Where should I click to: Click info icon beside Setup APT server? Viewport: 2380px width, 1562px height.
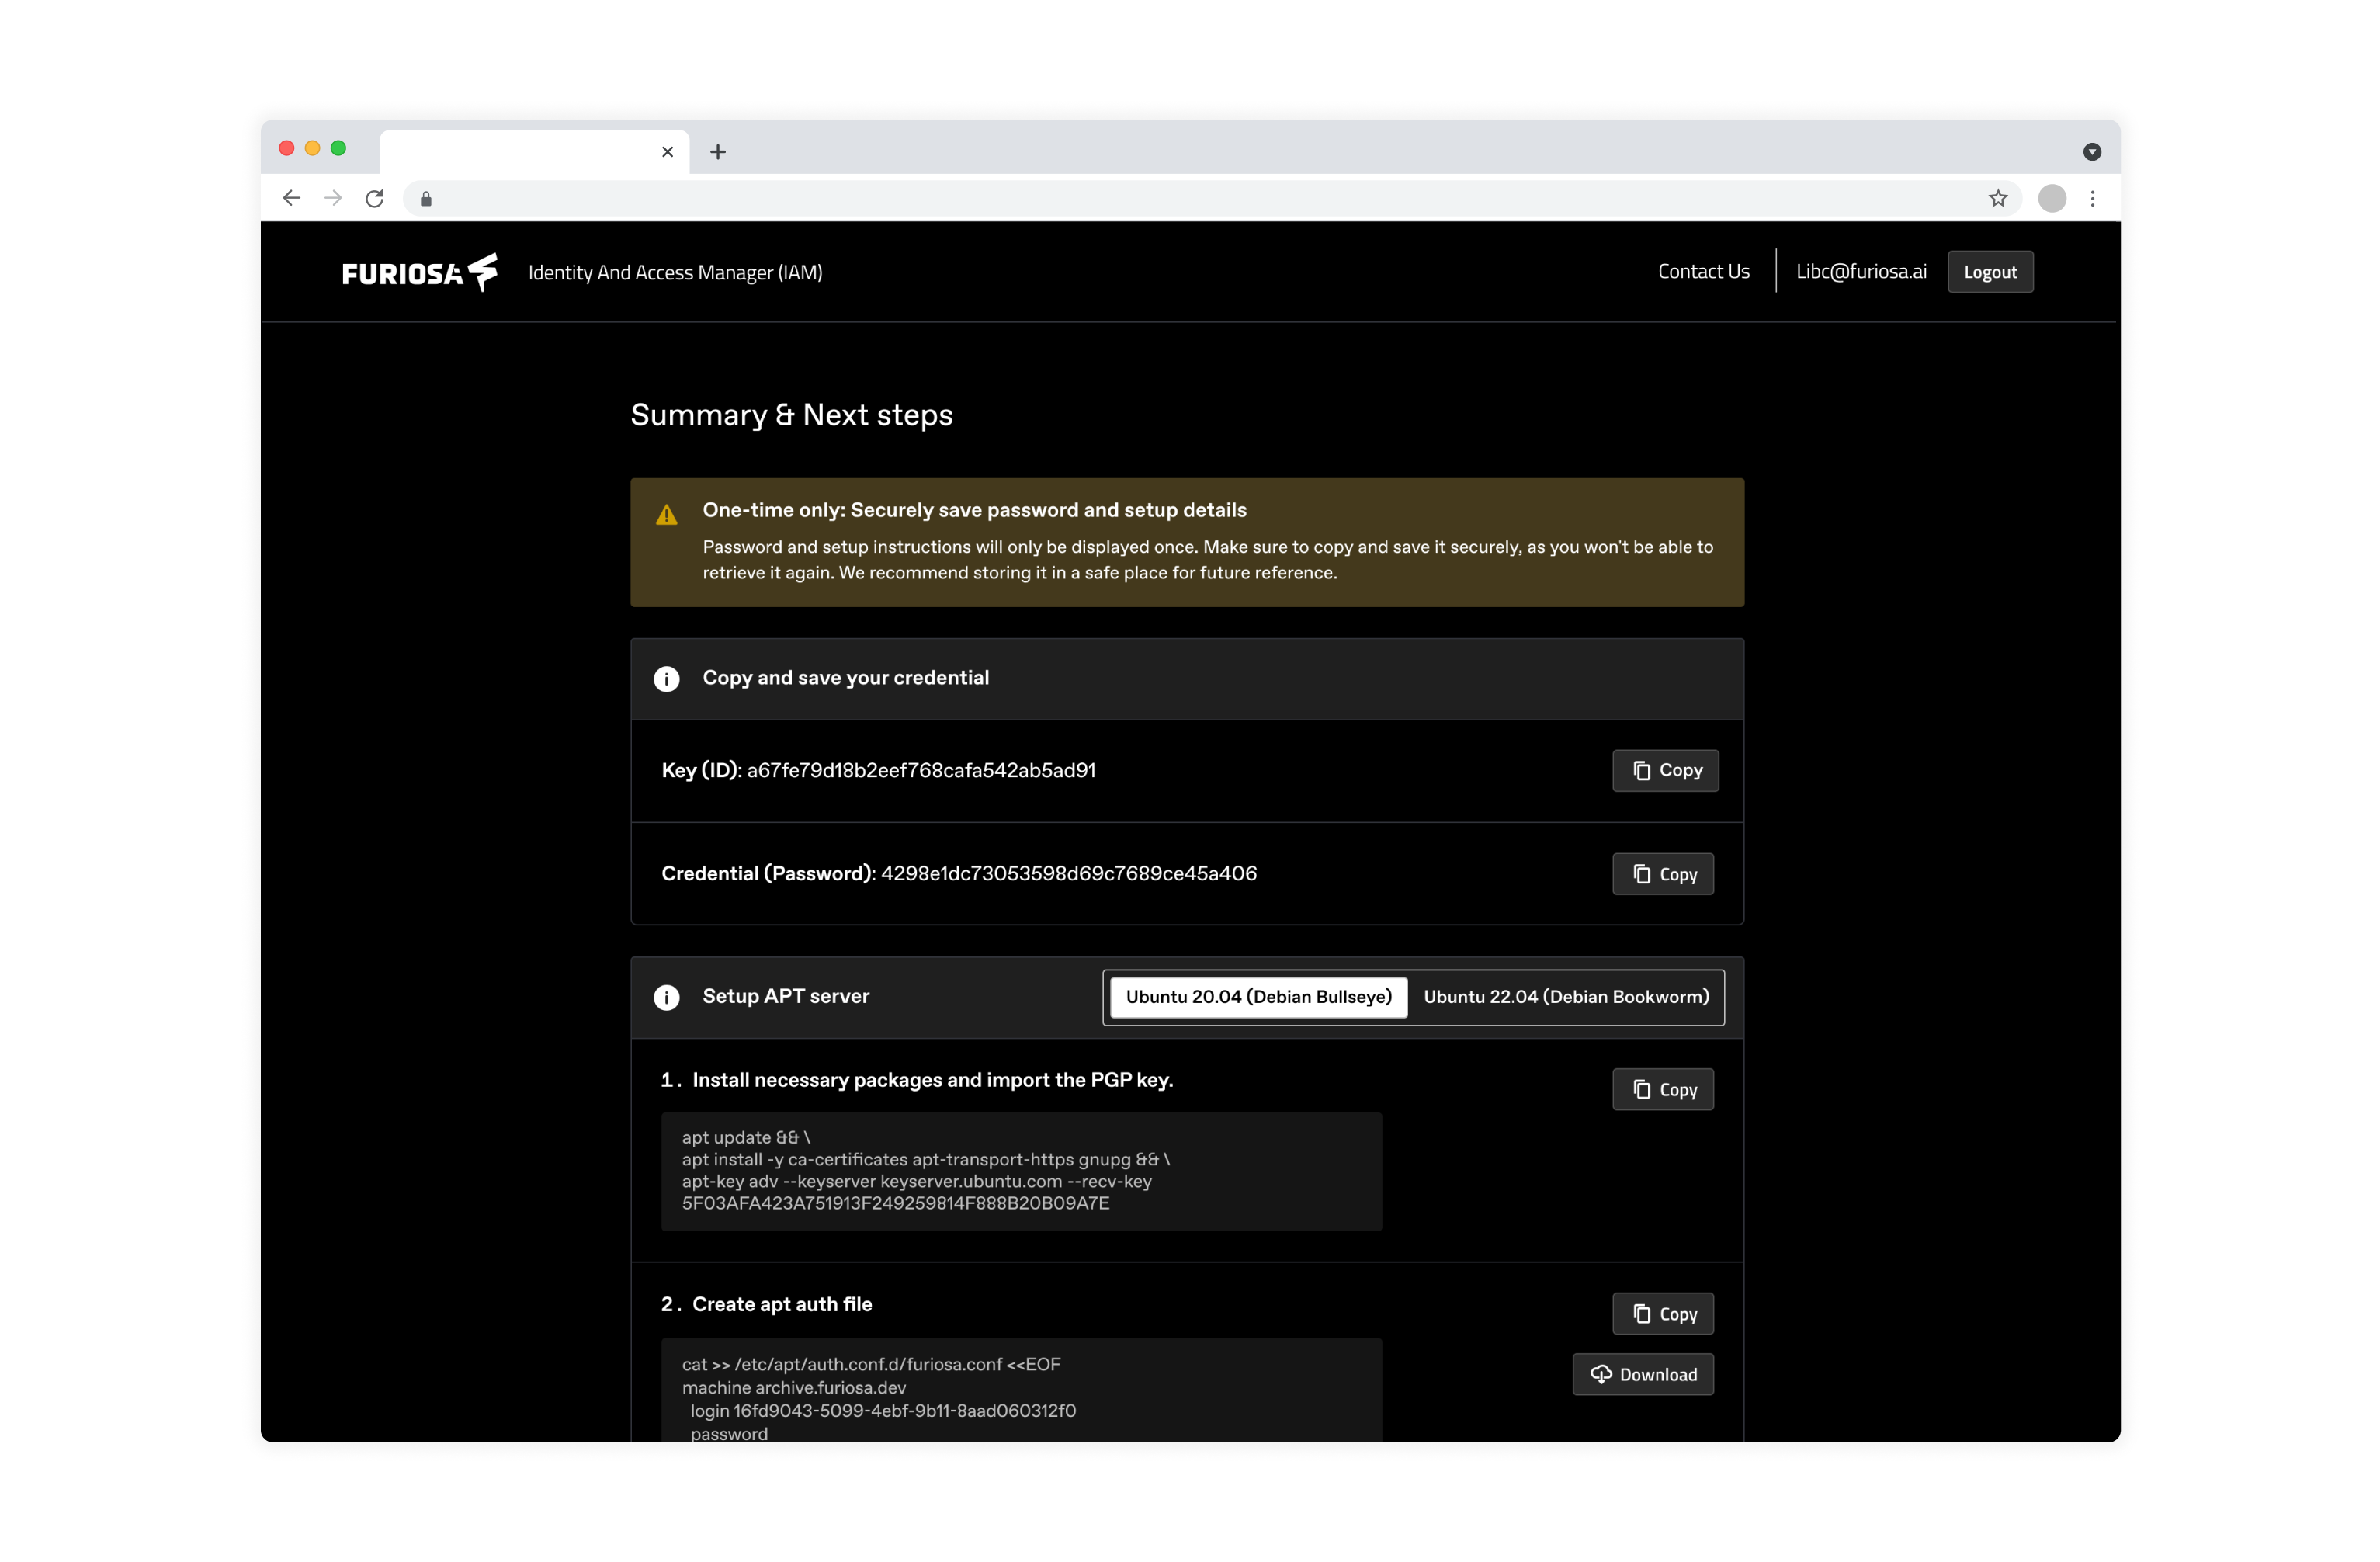point(666,997)
